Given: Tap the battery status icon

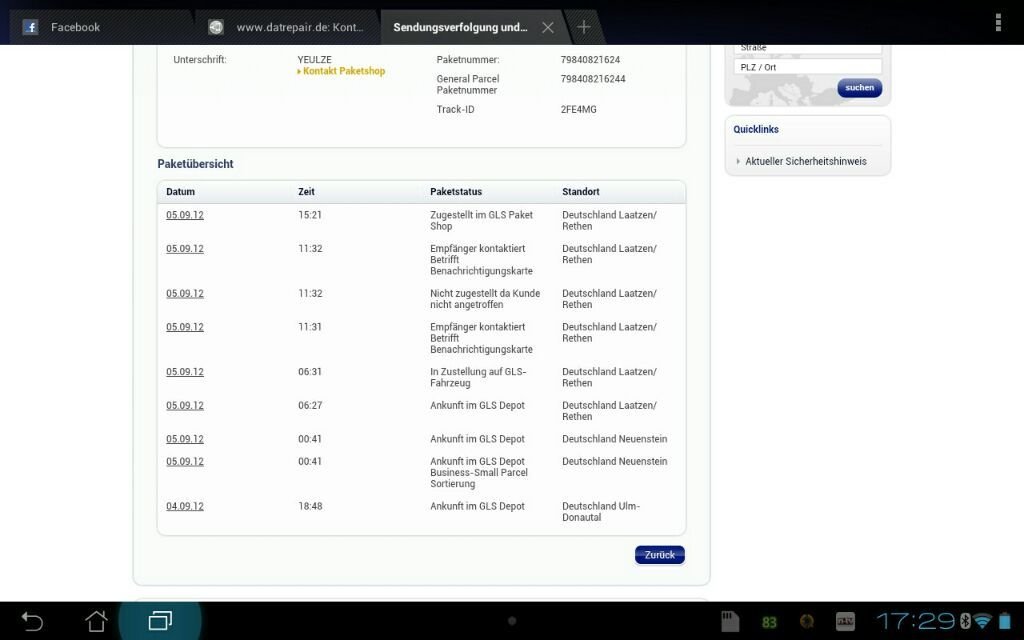Looking at the screenshot, I should pos(1004,621).
